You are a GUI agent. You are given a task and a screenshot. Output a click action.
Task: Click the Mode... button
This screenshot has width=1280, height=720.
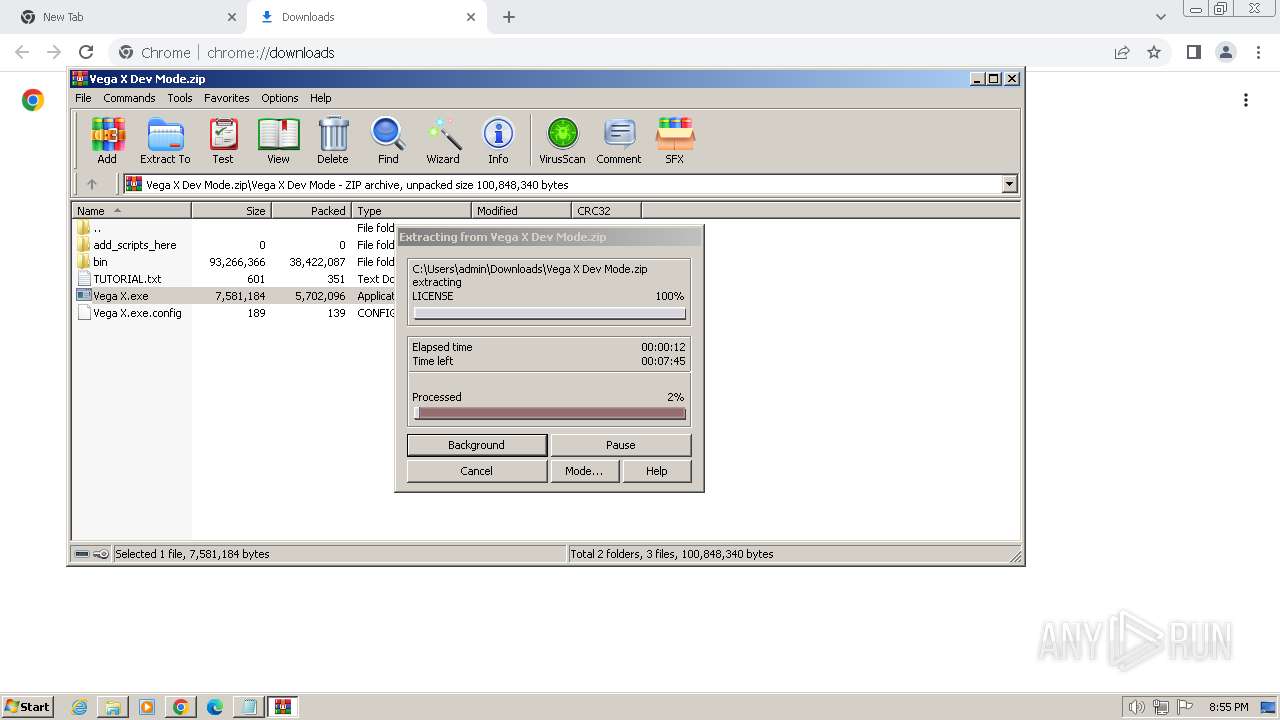584,471
